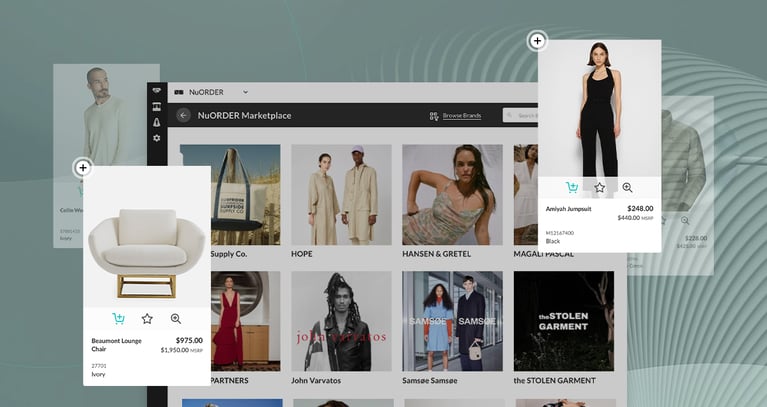This screenshot has height=407, width=767.
Task: Click the Amiyah Jumpsuit product title
Action: coord(568,209)
